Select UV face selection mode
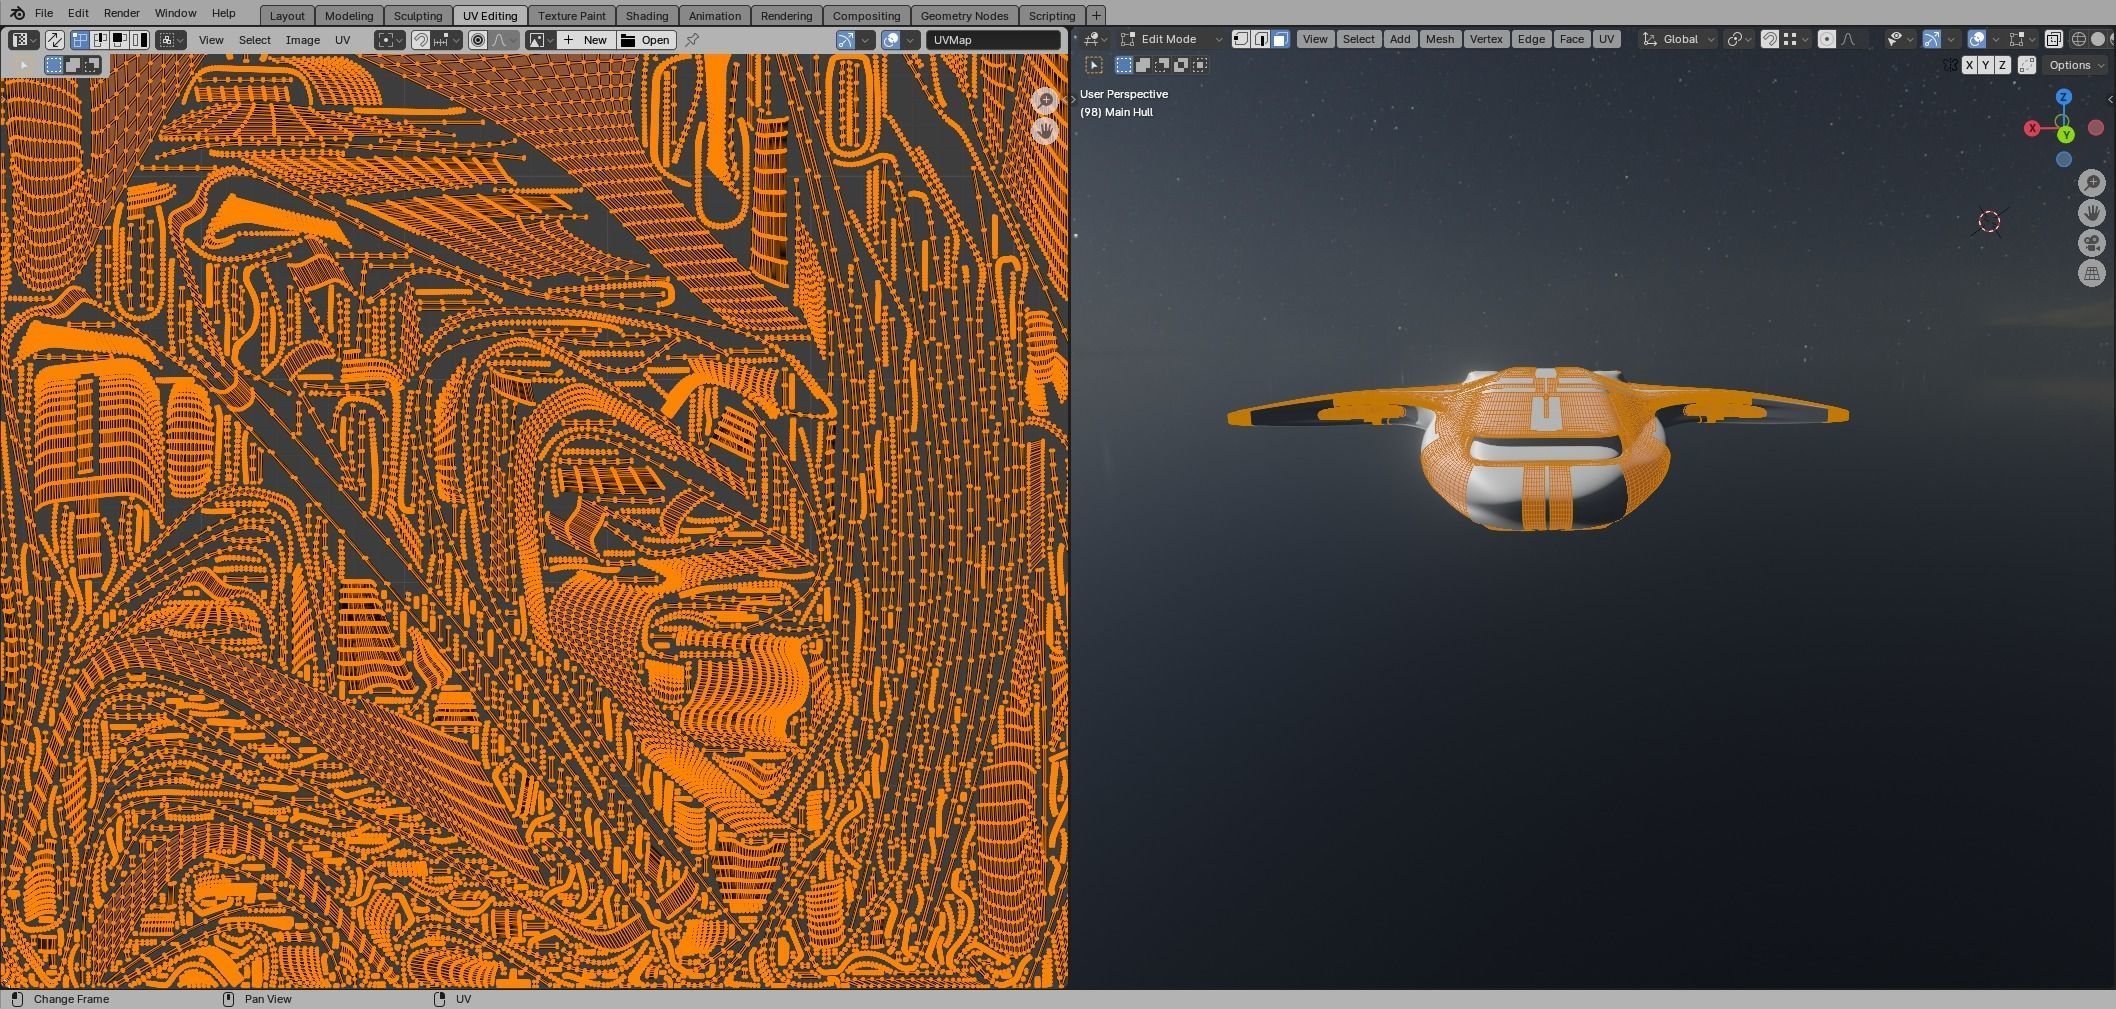This screenshot has height=1009, width=2116. tap(119, 40)
